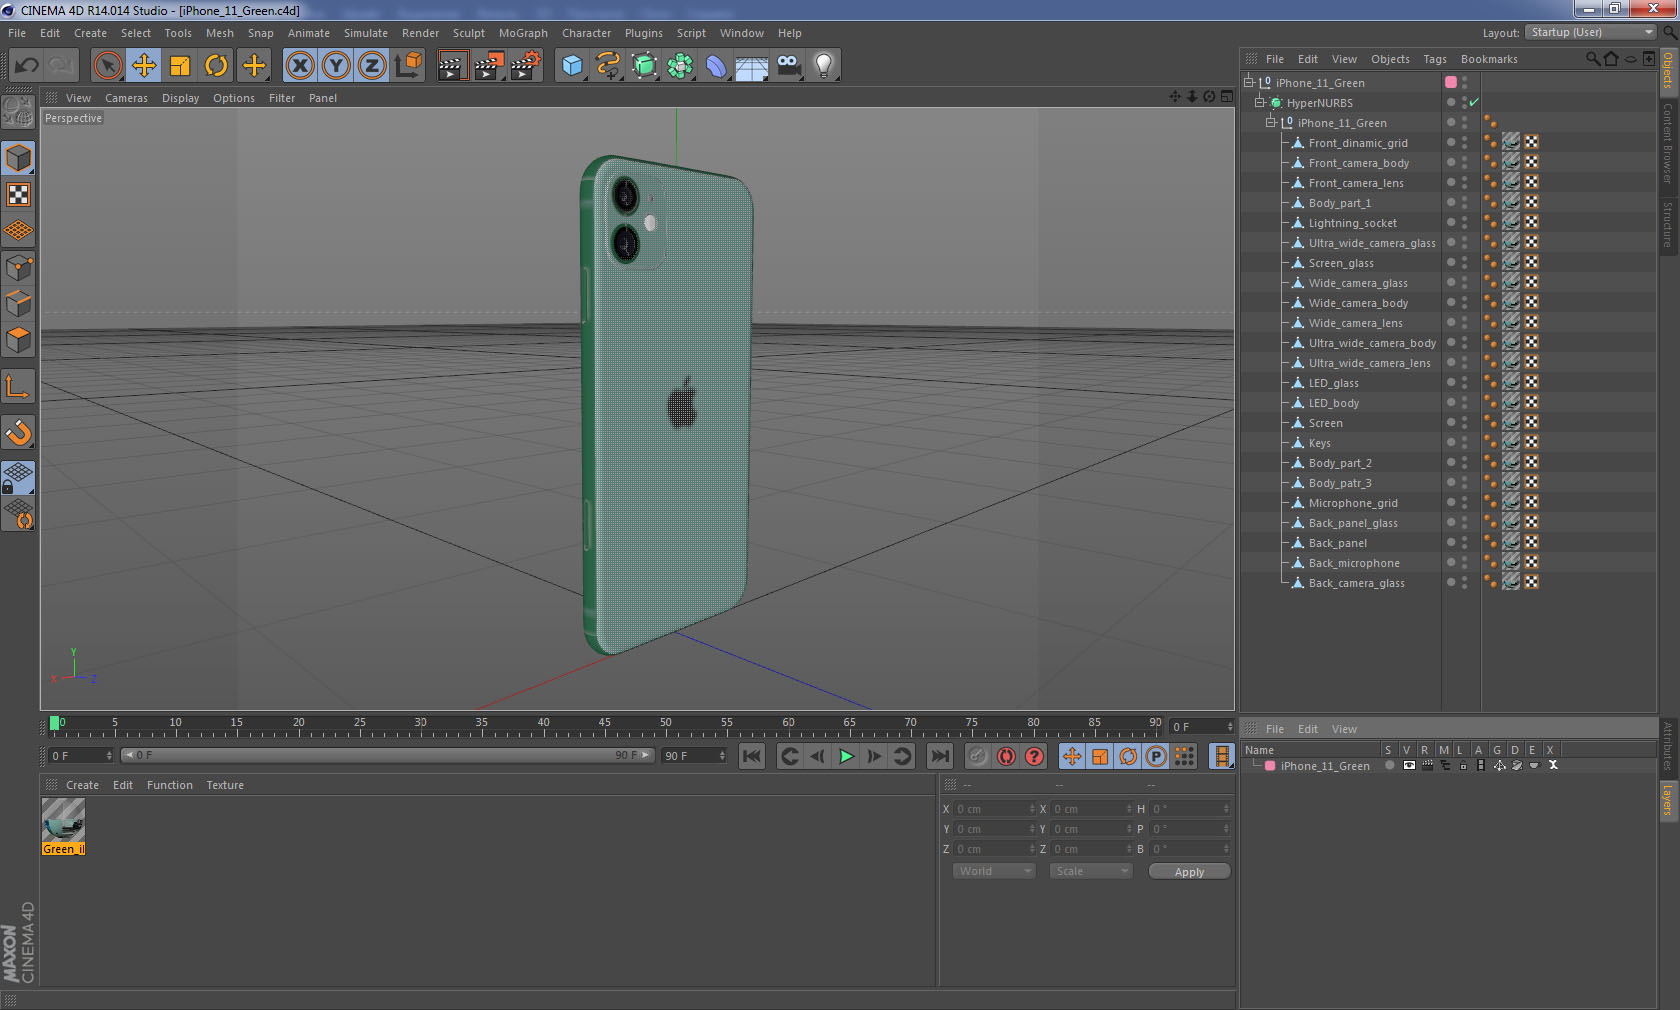Select the Move tool in top toolbar
The image size is (1680, 1010).
pyautogui.click(x=144, y=66)
